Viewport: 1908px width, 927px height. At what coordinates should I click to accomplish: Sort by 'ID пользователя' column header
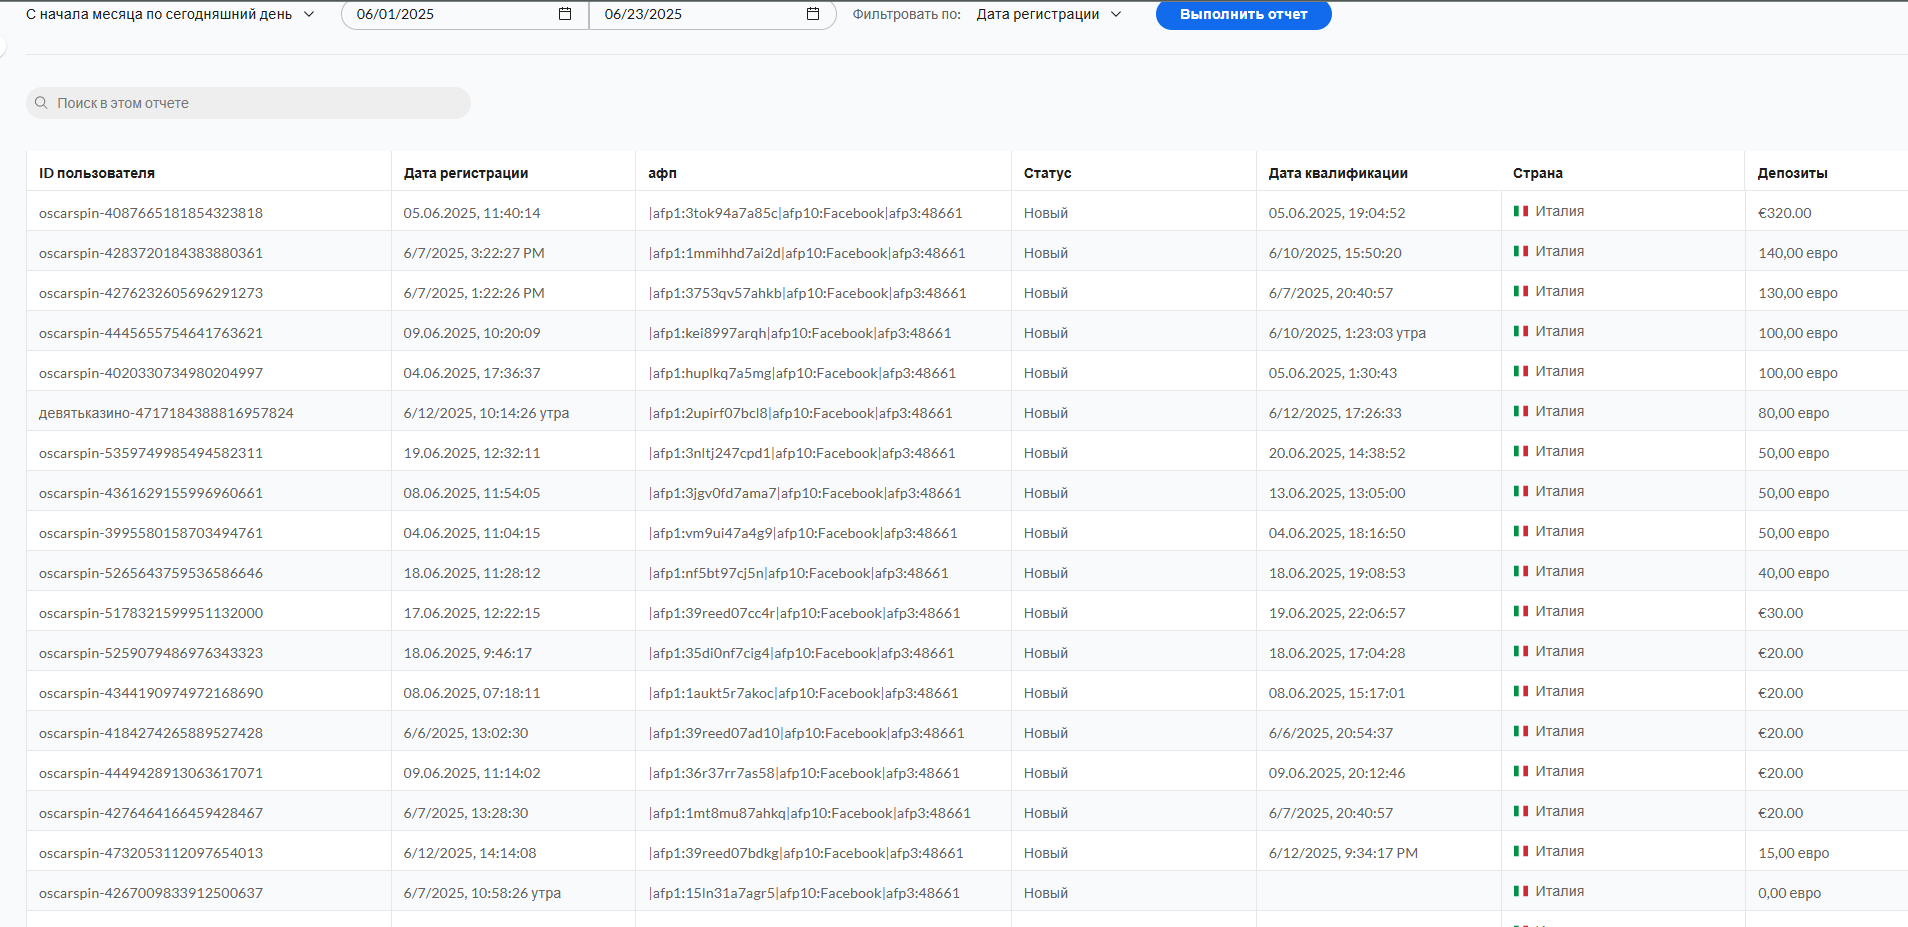97,173
